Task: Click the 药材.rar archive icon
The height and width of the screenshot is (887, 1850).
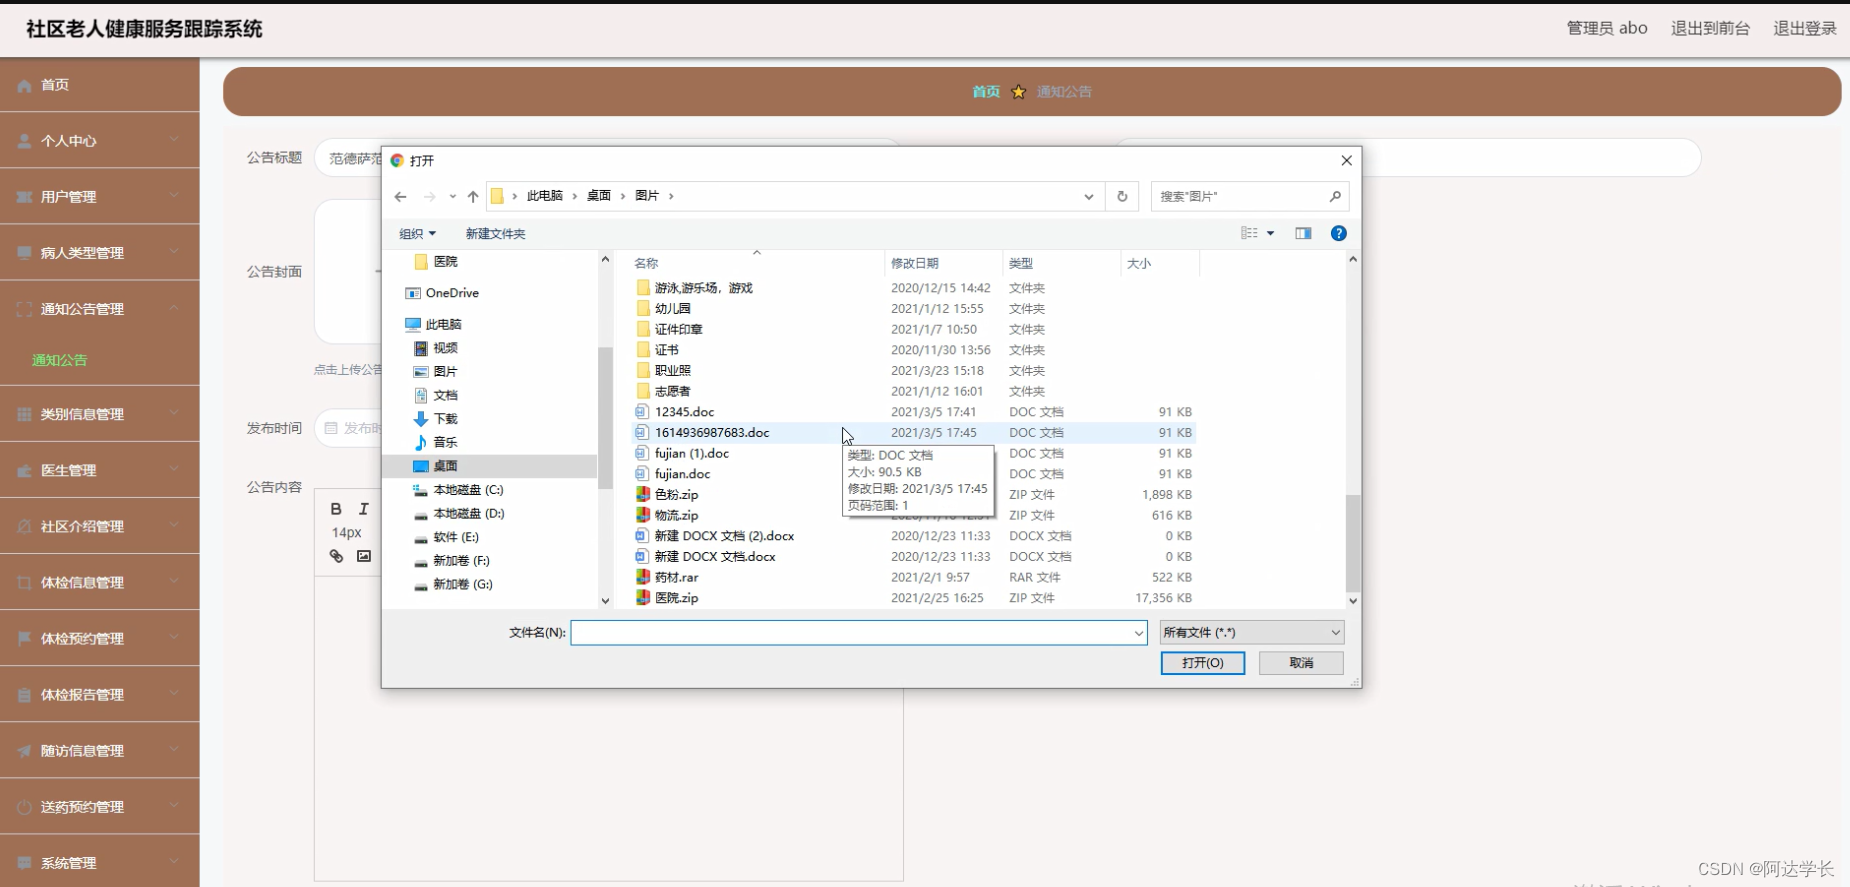Action: (x=643, y=577)
